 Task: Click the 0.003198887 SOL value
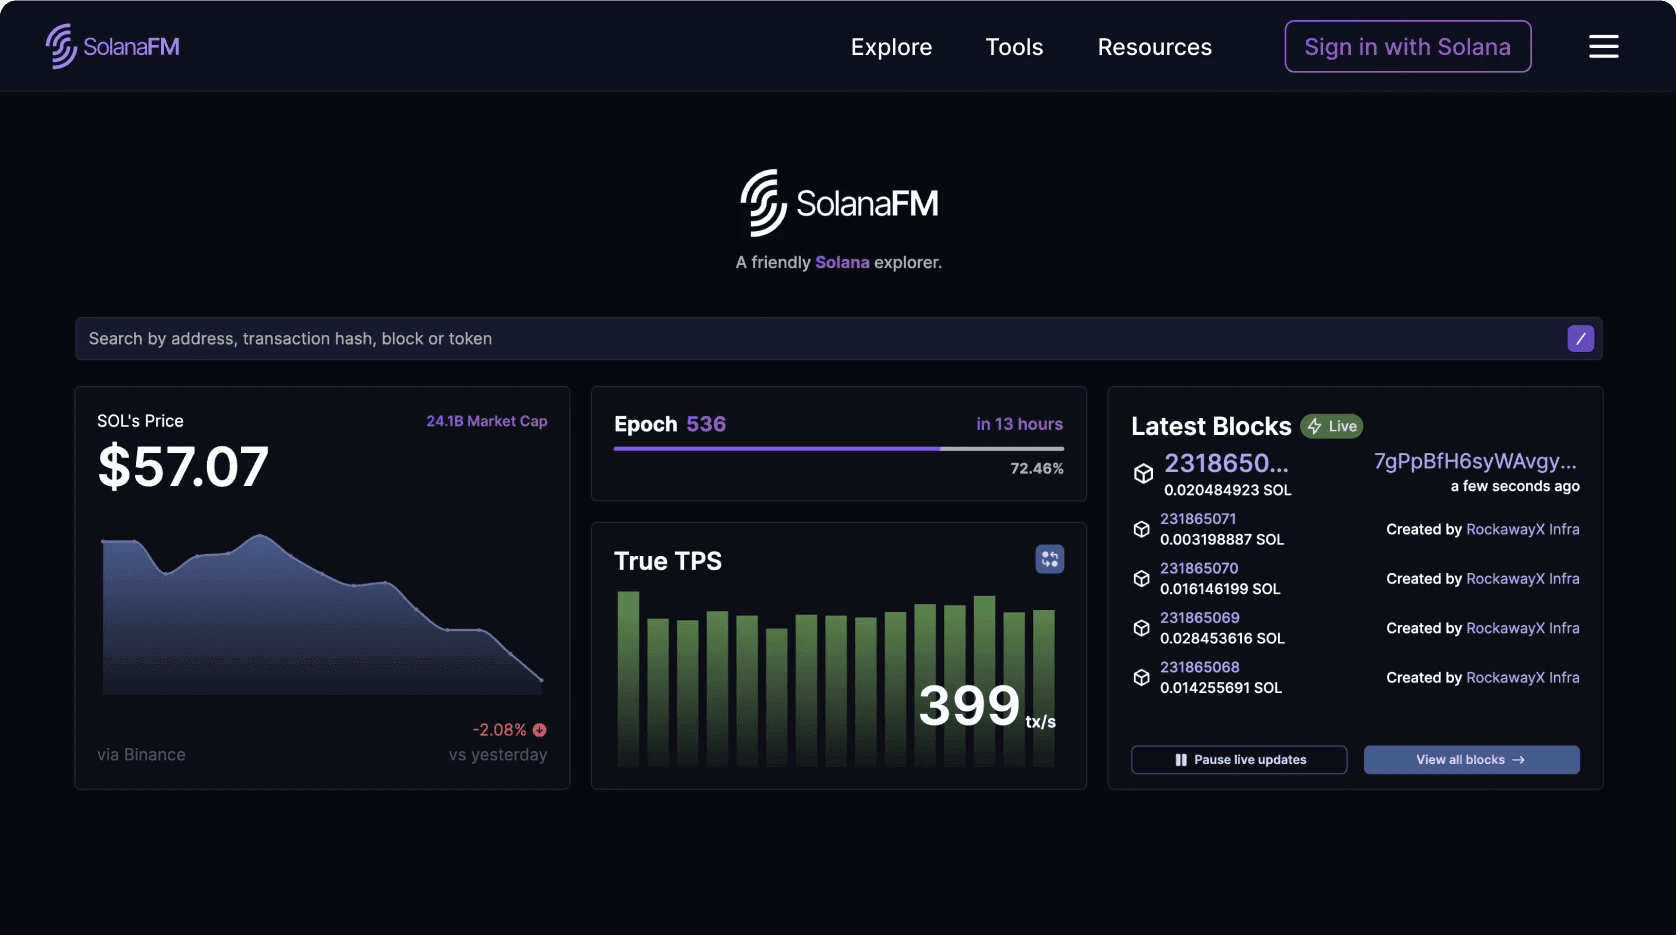point(1222,539)
